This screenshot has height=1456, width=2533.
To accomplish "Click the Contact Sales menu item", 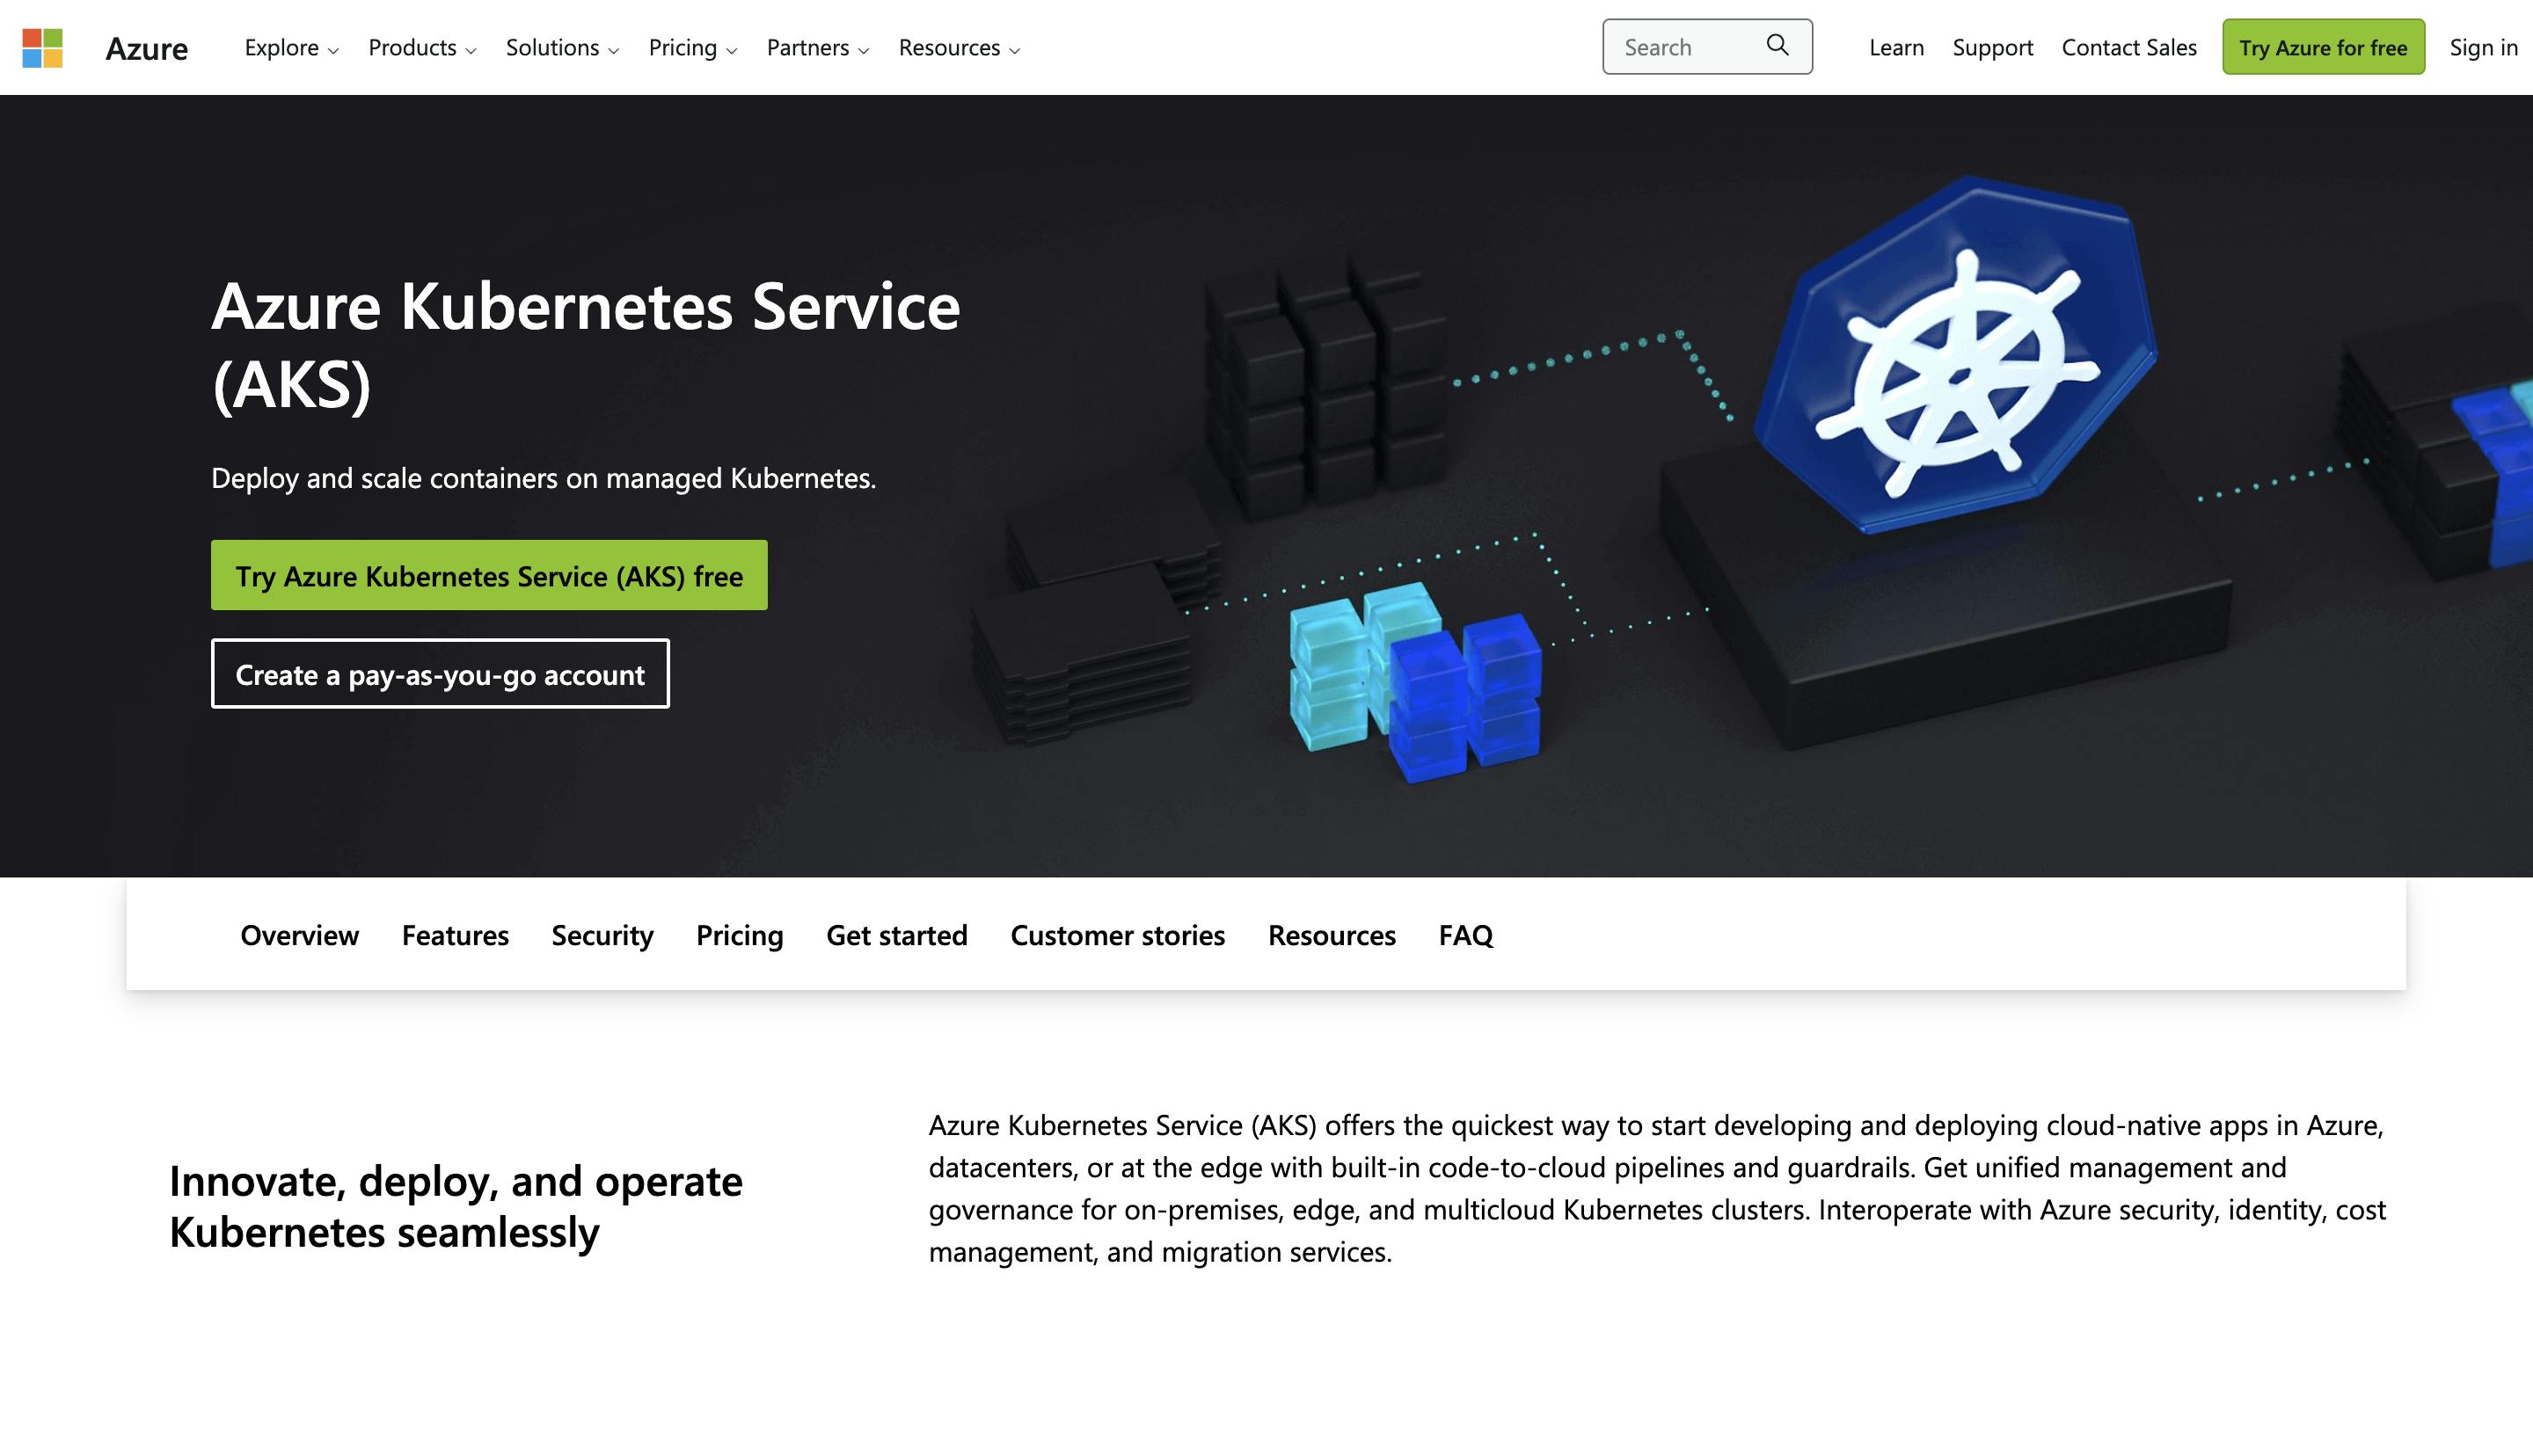I will pos(2129,45).
